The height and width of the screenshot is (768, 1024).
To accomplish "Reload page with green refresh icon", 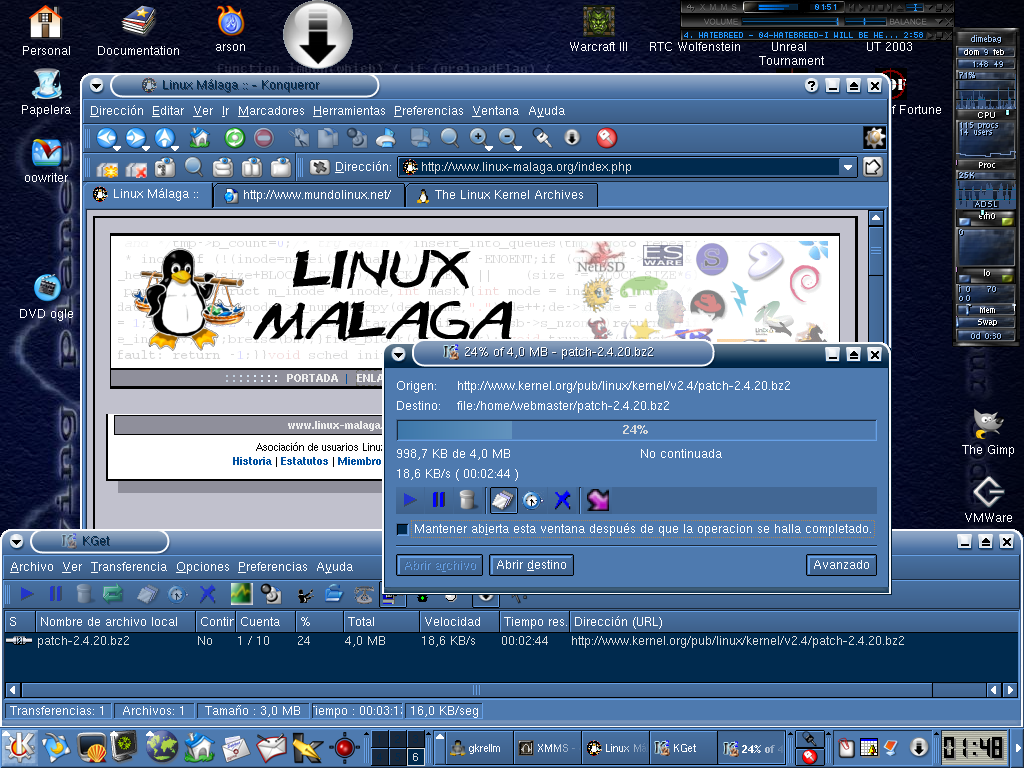I will (234, 138).
